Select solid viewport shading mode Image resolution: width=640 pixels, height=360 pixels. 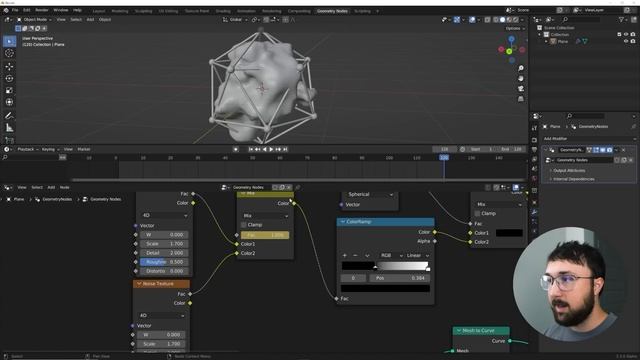coord(502,20)
